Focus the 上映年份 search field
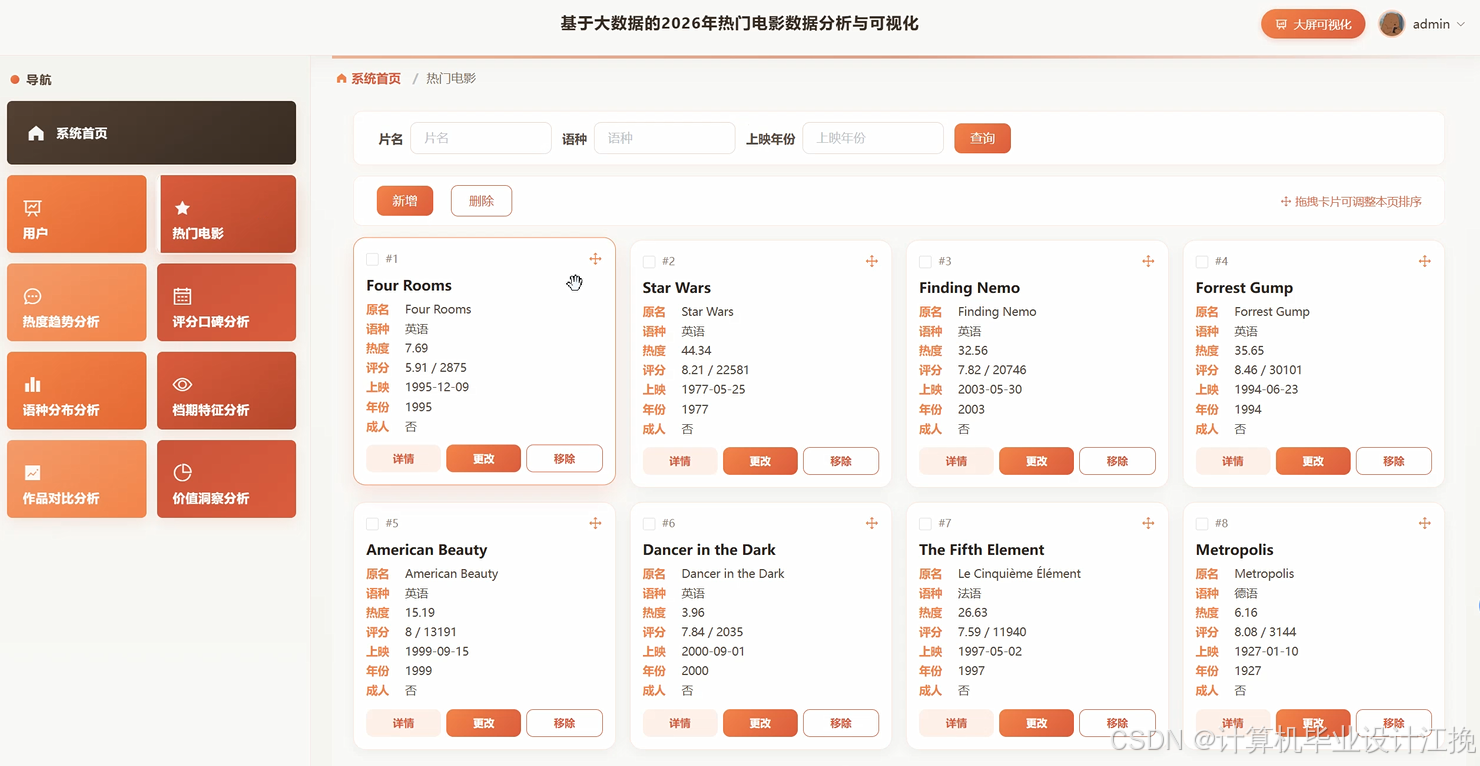1480x766 pixels. pos(873,138)
